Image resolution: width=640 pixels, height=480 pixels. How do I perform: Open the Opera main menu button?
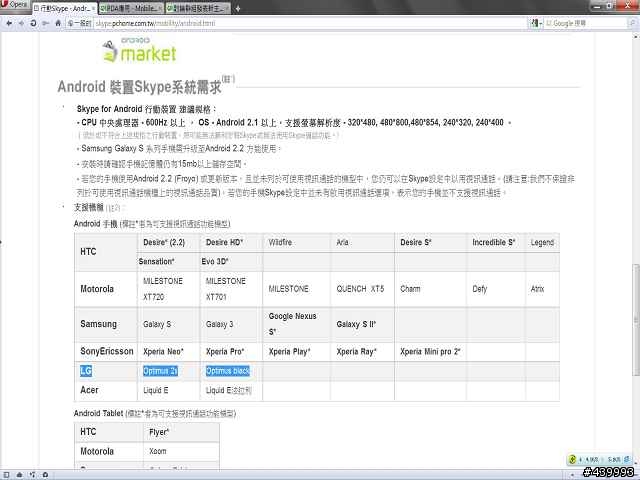coord(15,5)
